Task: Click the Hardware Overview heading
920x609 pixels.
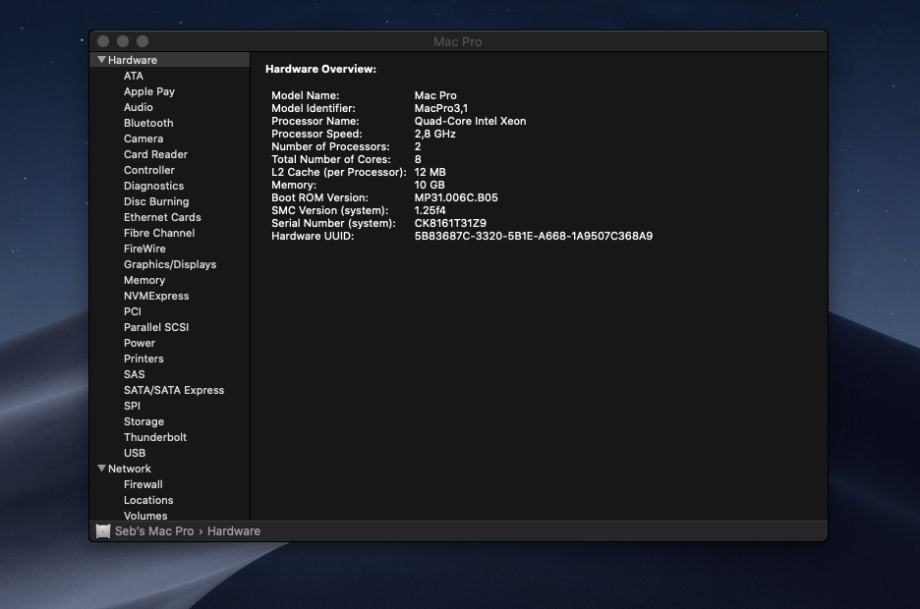Action: click(320, 69)
